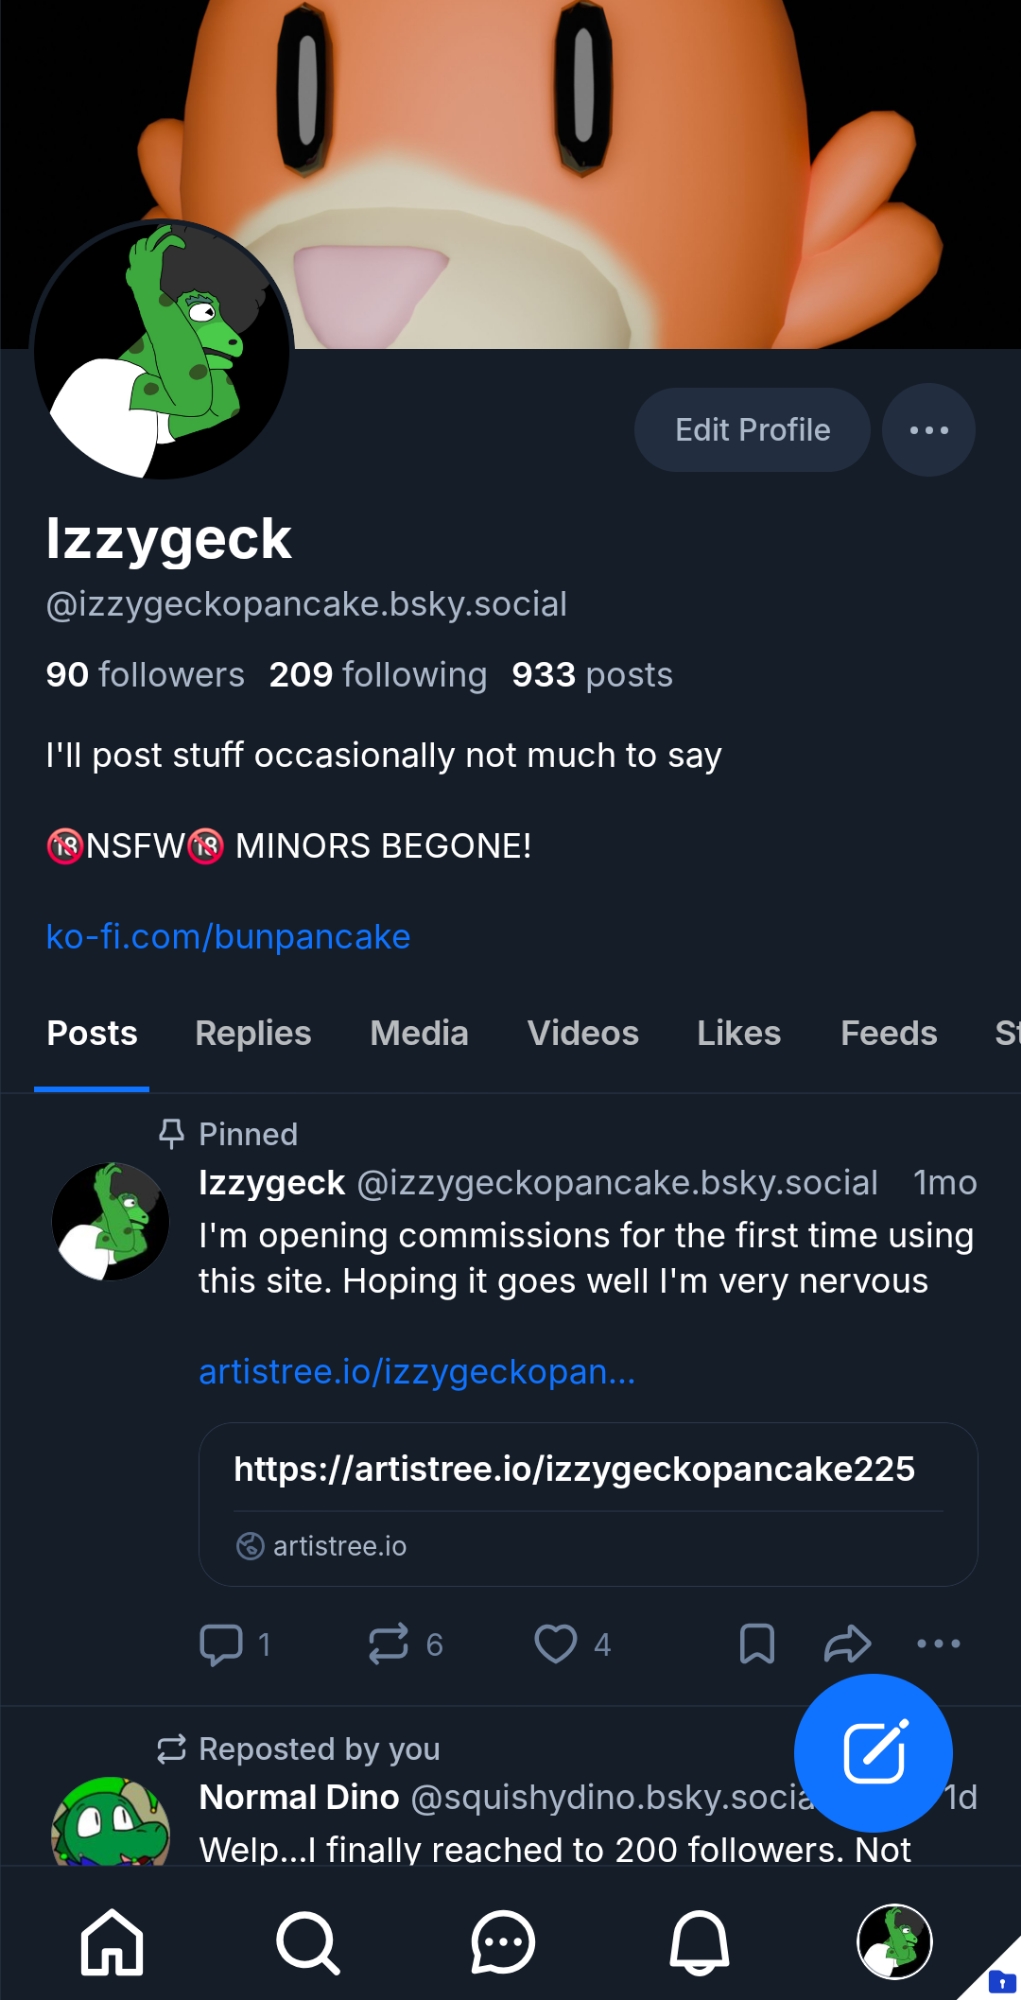Tap the compose new post button
This screenshot has width=1021, height=2000.
(x=873, y=1752)
